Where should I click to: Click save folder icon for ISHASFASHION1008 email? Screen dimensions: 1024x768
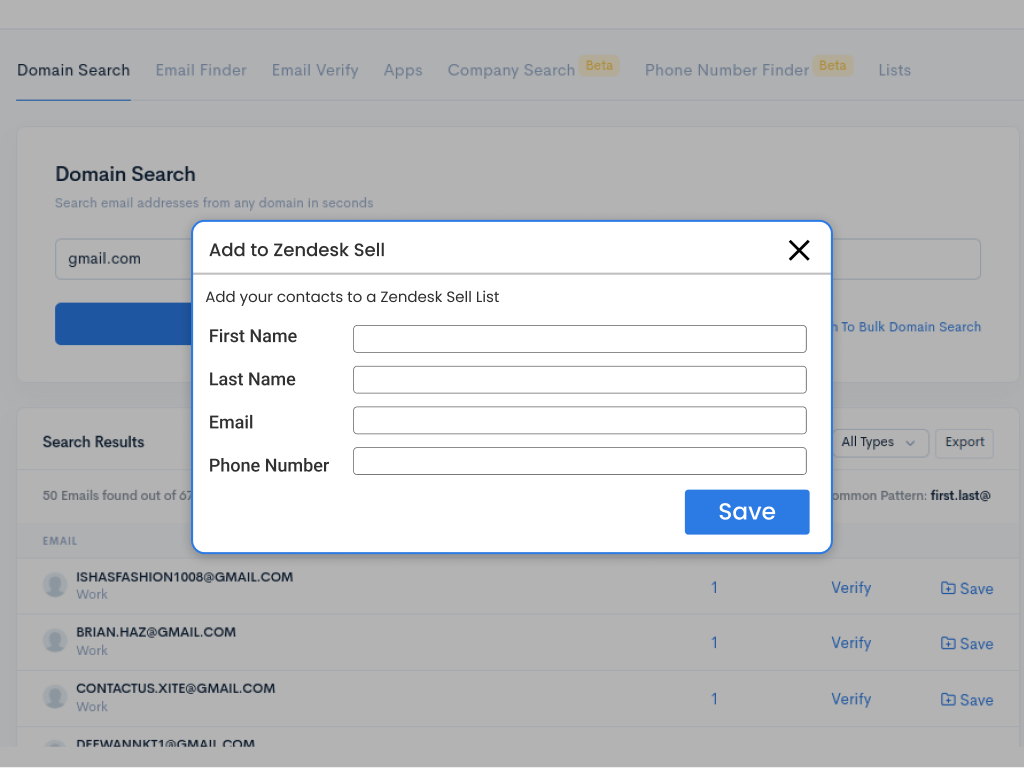pyautogui.click(x=948, y=588)
